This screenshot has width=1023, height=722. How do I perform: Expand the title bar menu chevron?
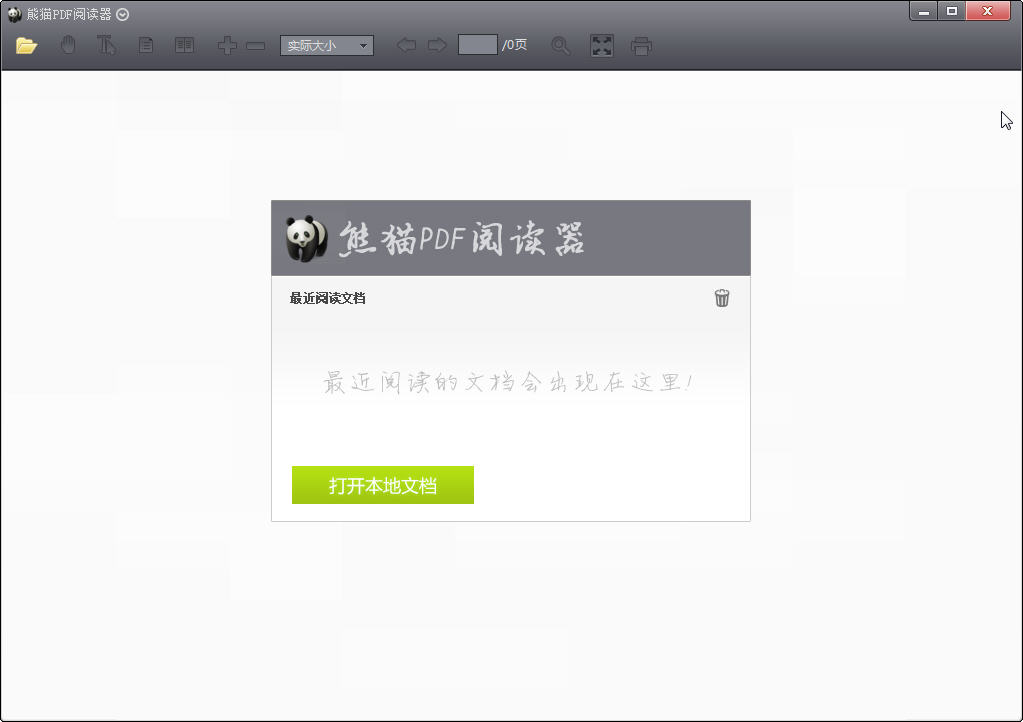coord(121,14)
